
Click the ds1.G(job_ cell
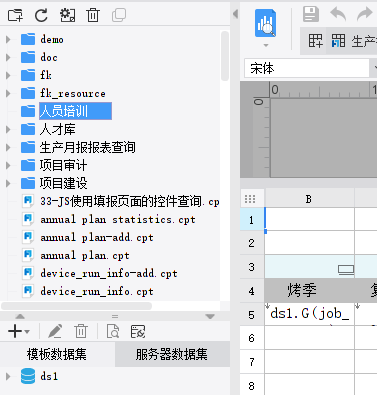point(309,314)
